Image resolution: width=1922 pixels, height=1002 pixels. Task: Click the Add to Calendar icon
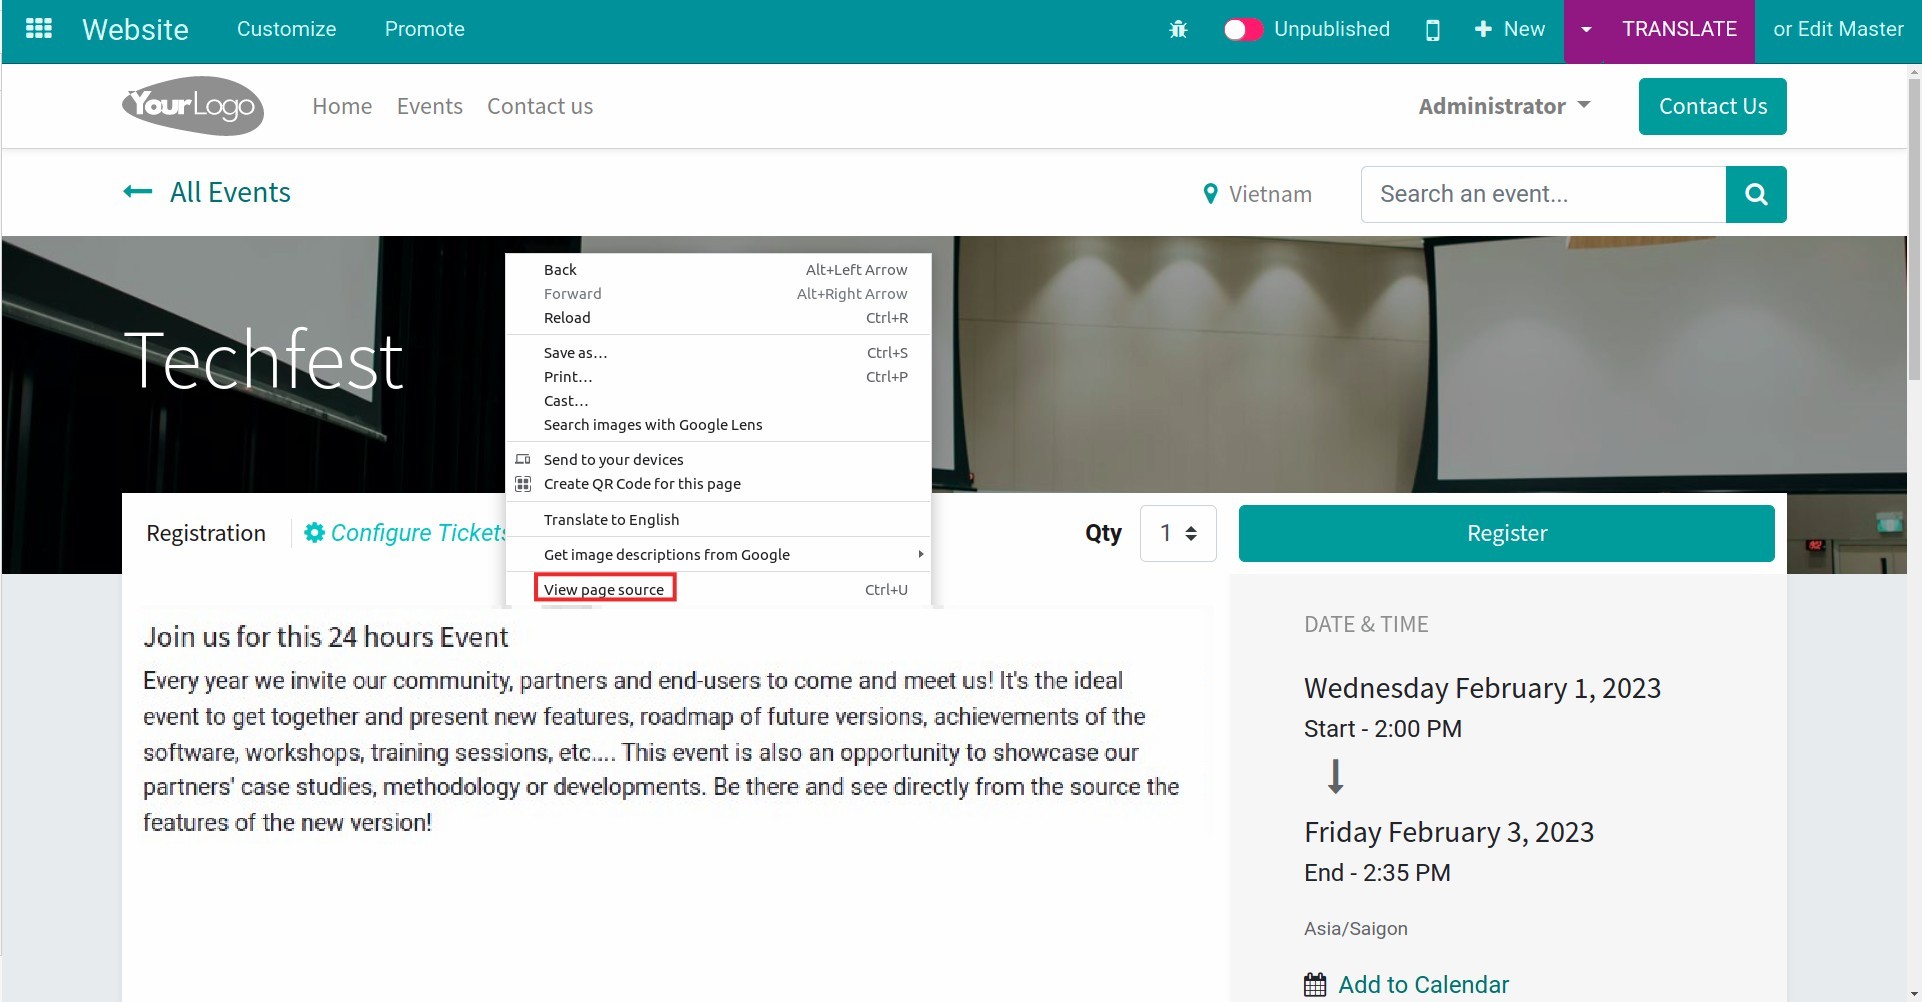click(x=1316, y=984)
